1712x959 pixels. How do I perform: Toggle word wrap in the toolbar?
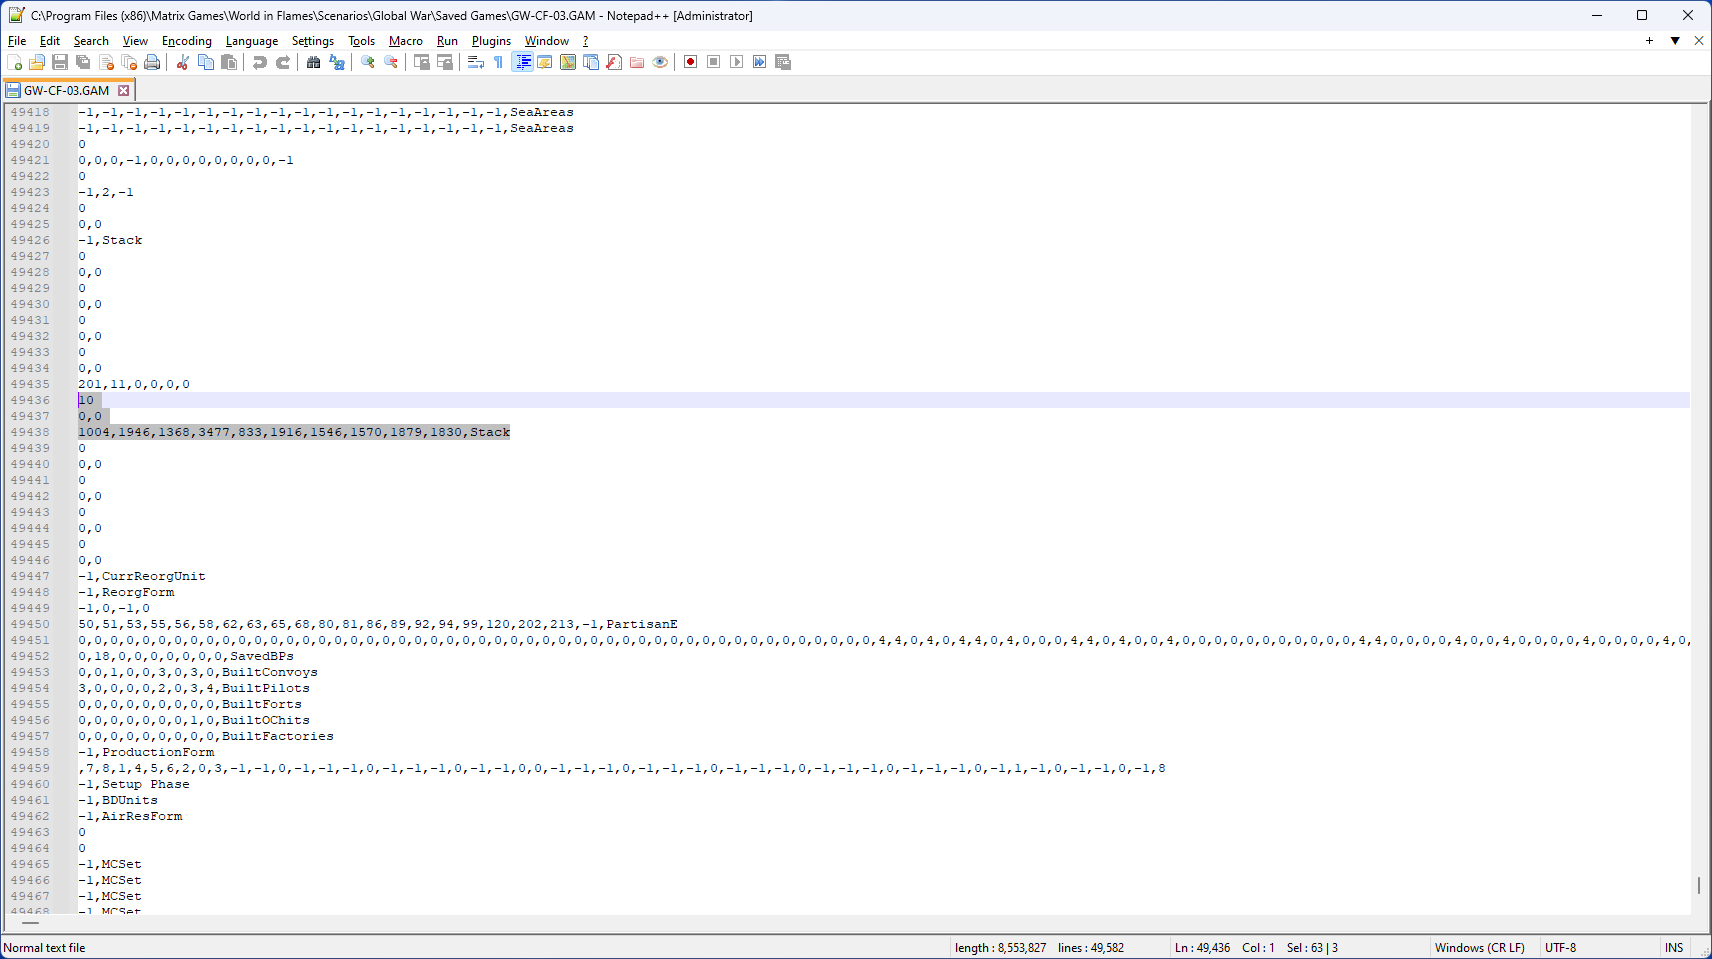tap(473, 62)
